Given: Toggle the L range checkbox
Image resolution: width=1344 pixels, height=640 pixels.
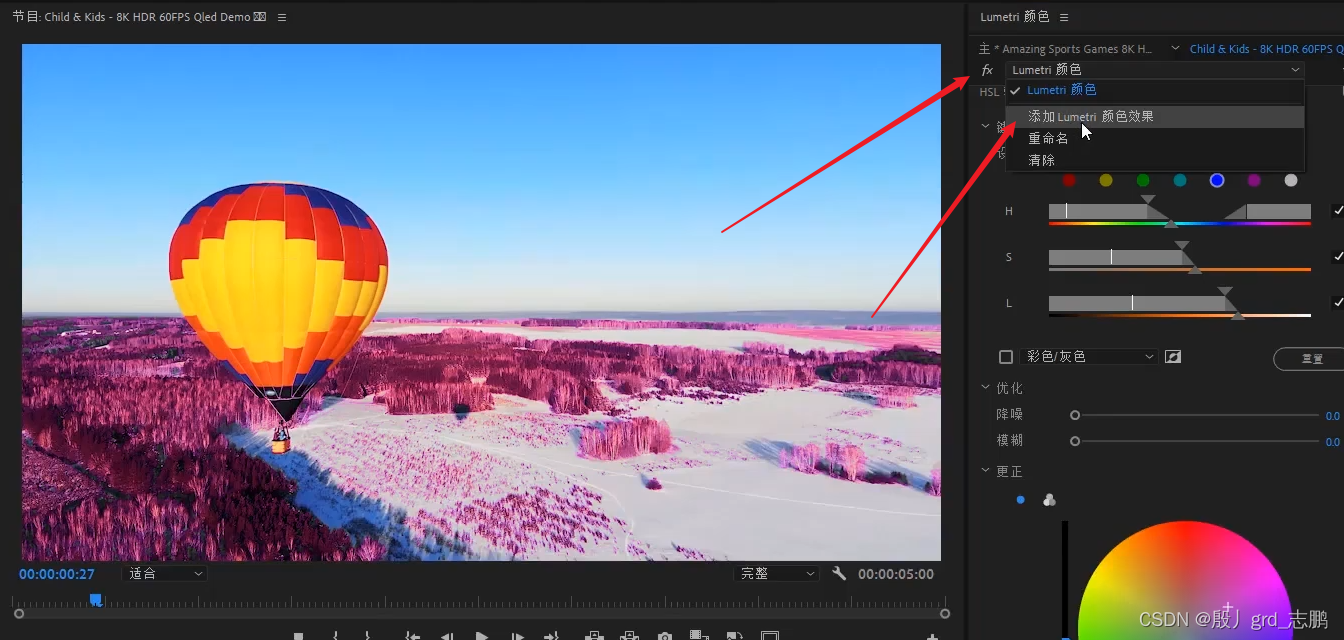Looking at the screenshot, I should tap(1338, 302).
